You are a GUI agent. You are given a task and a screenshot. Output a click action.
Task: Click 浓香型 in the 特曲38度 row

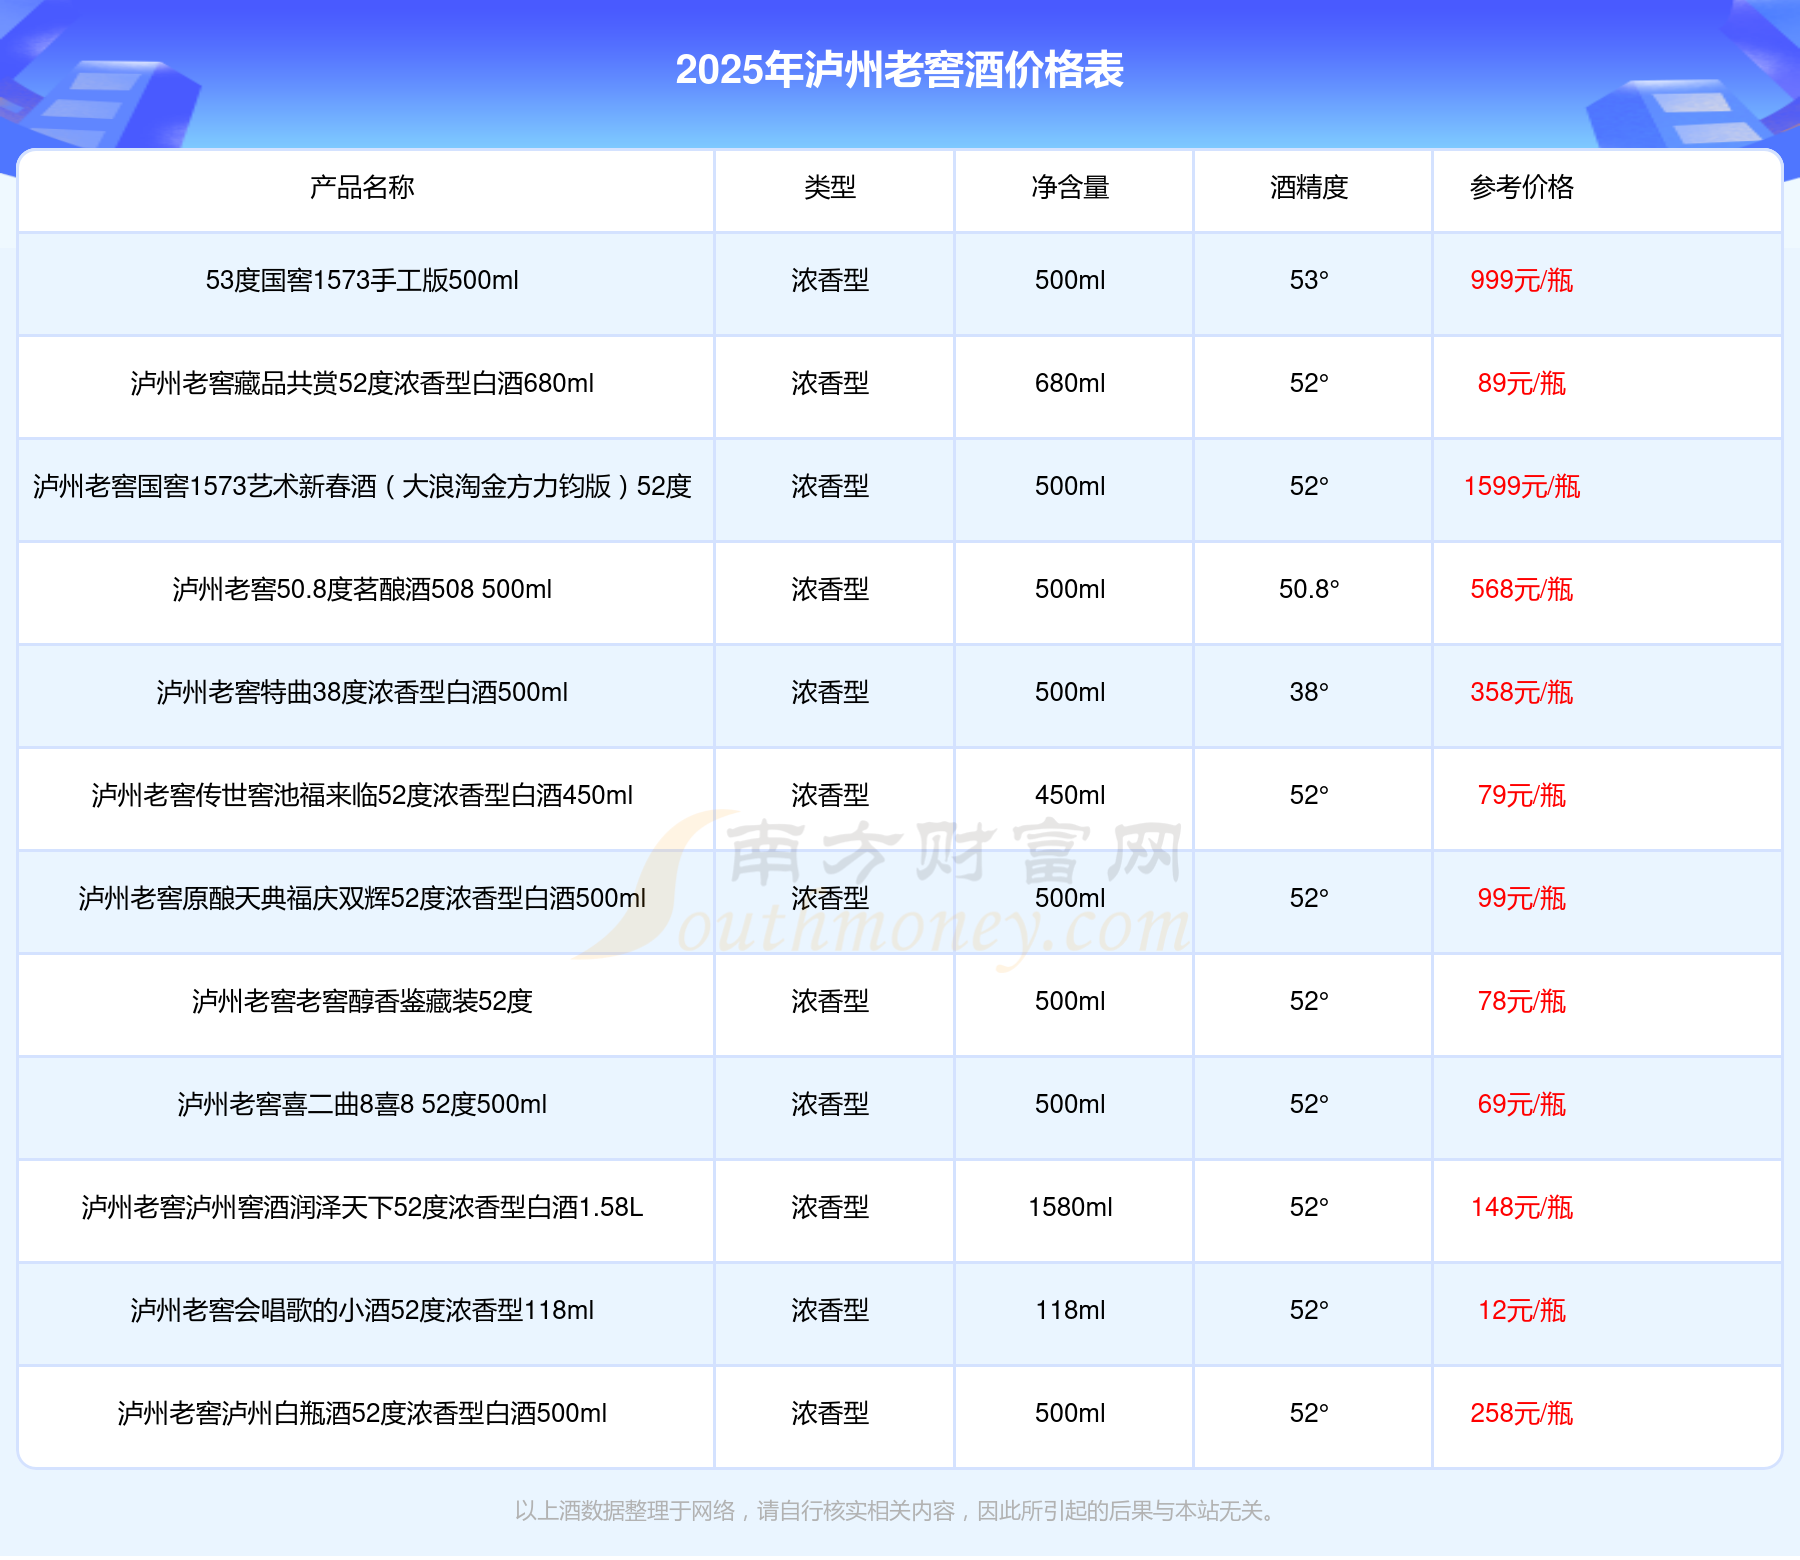pyautogui.click(x=830, y=692)
